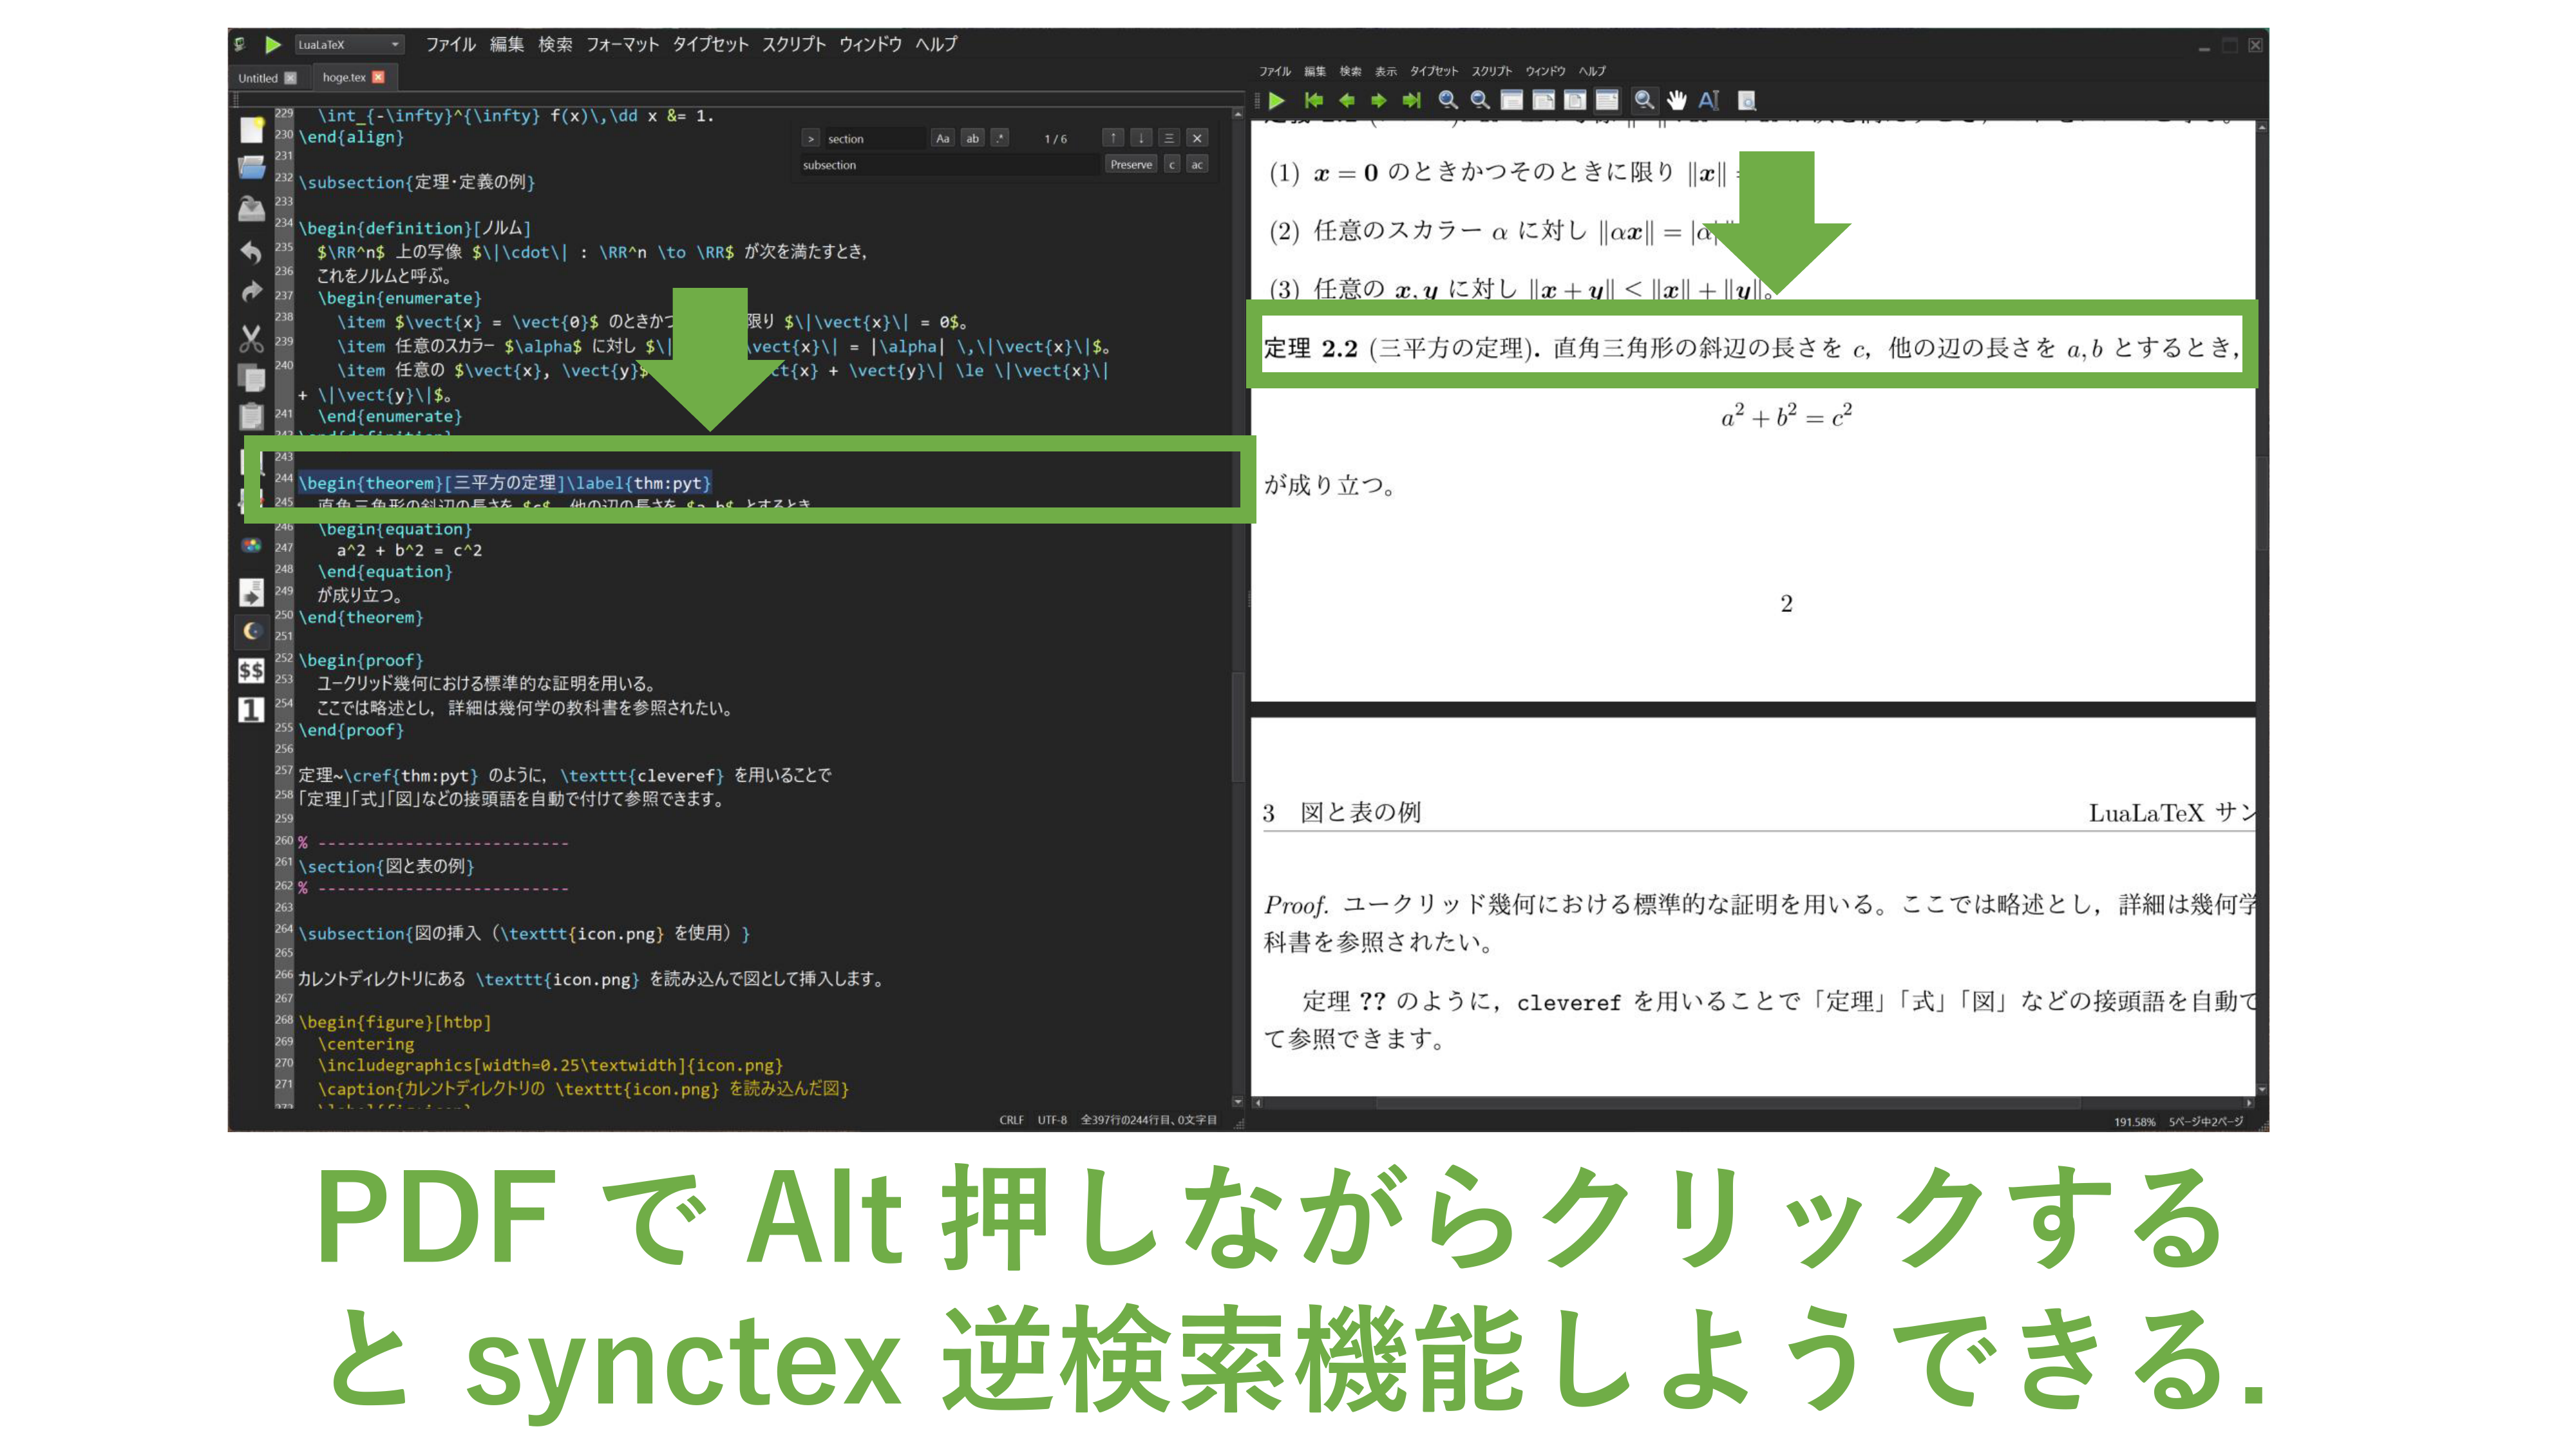
Task: Switch to the Untitled document tab
Action: coord(258,77)
